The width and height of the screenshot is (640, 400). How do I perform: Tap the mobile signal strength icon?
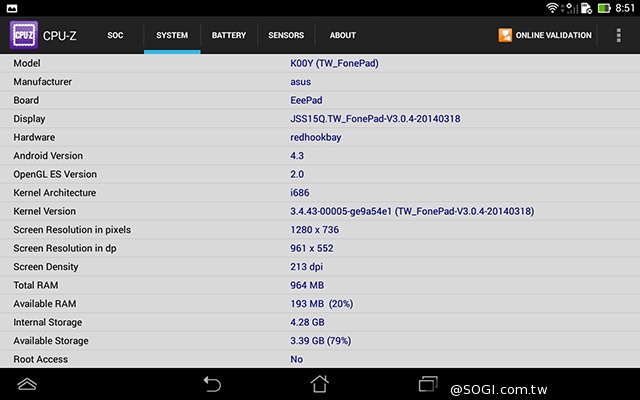pyautogui.click(x=570, y=8)
